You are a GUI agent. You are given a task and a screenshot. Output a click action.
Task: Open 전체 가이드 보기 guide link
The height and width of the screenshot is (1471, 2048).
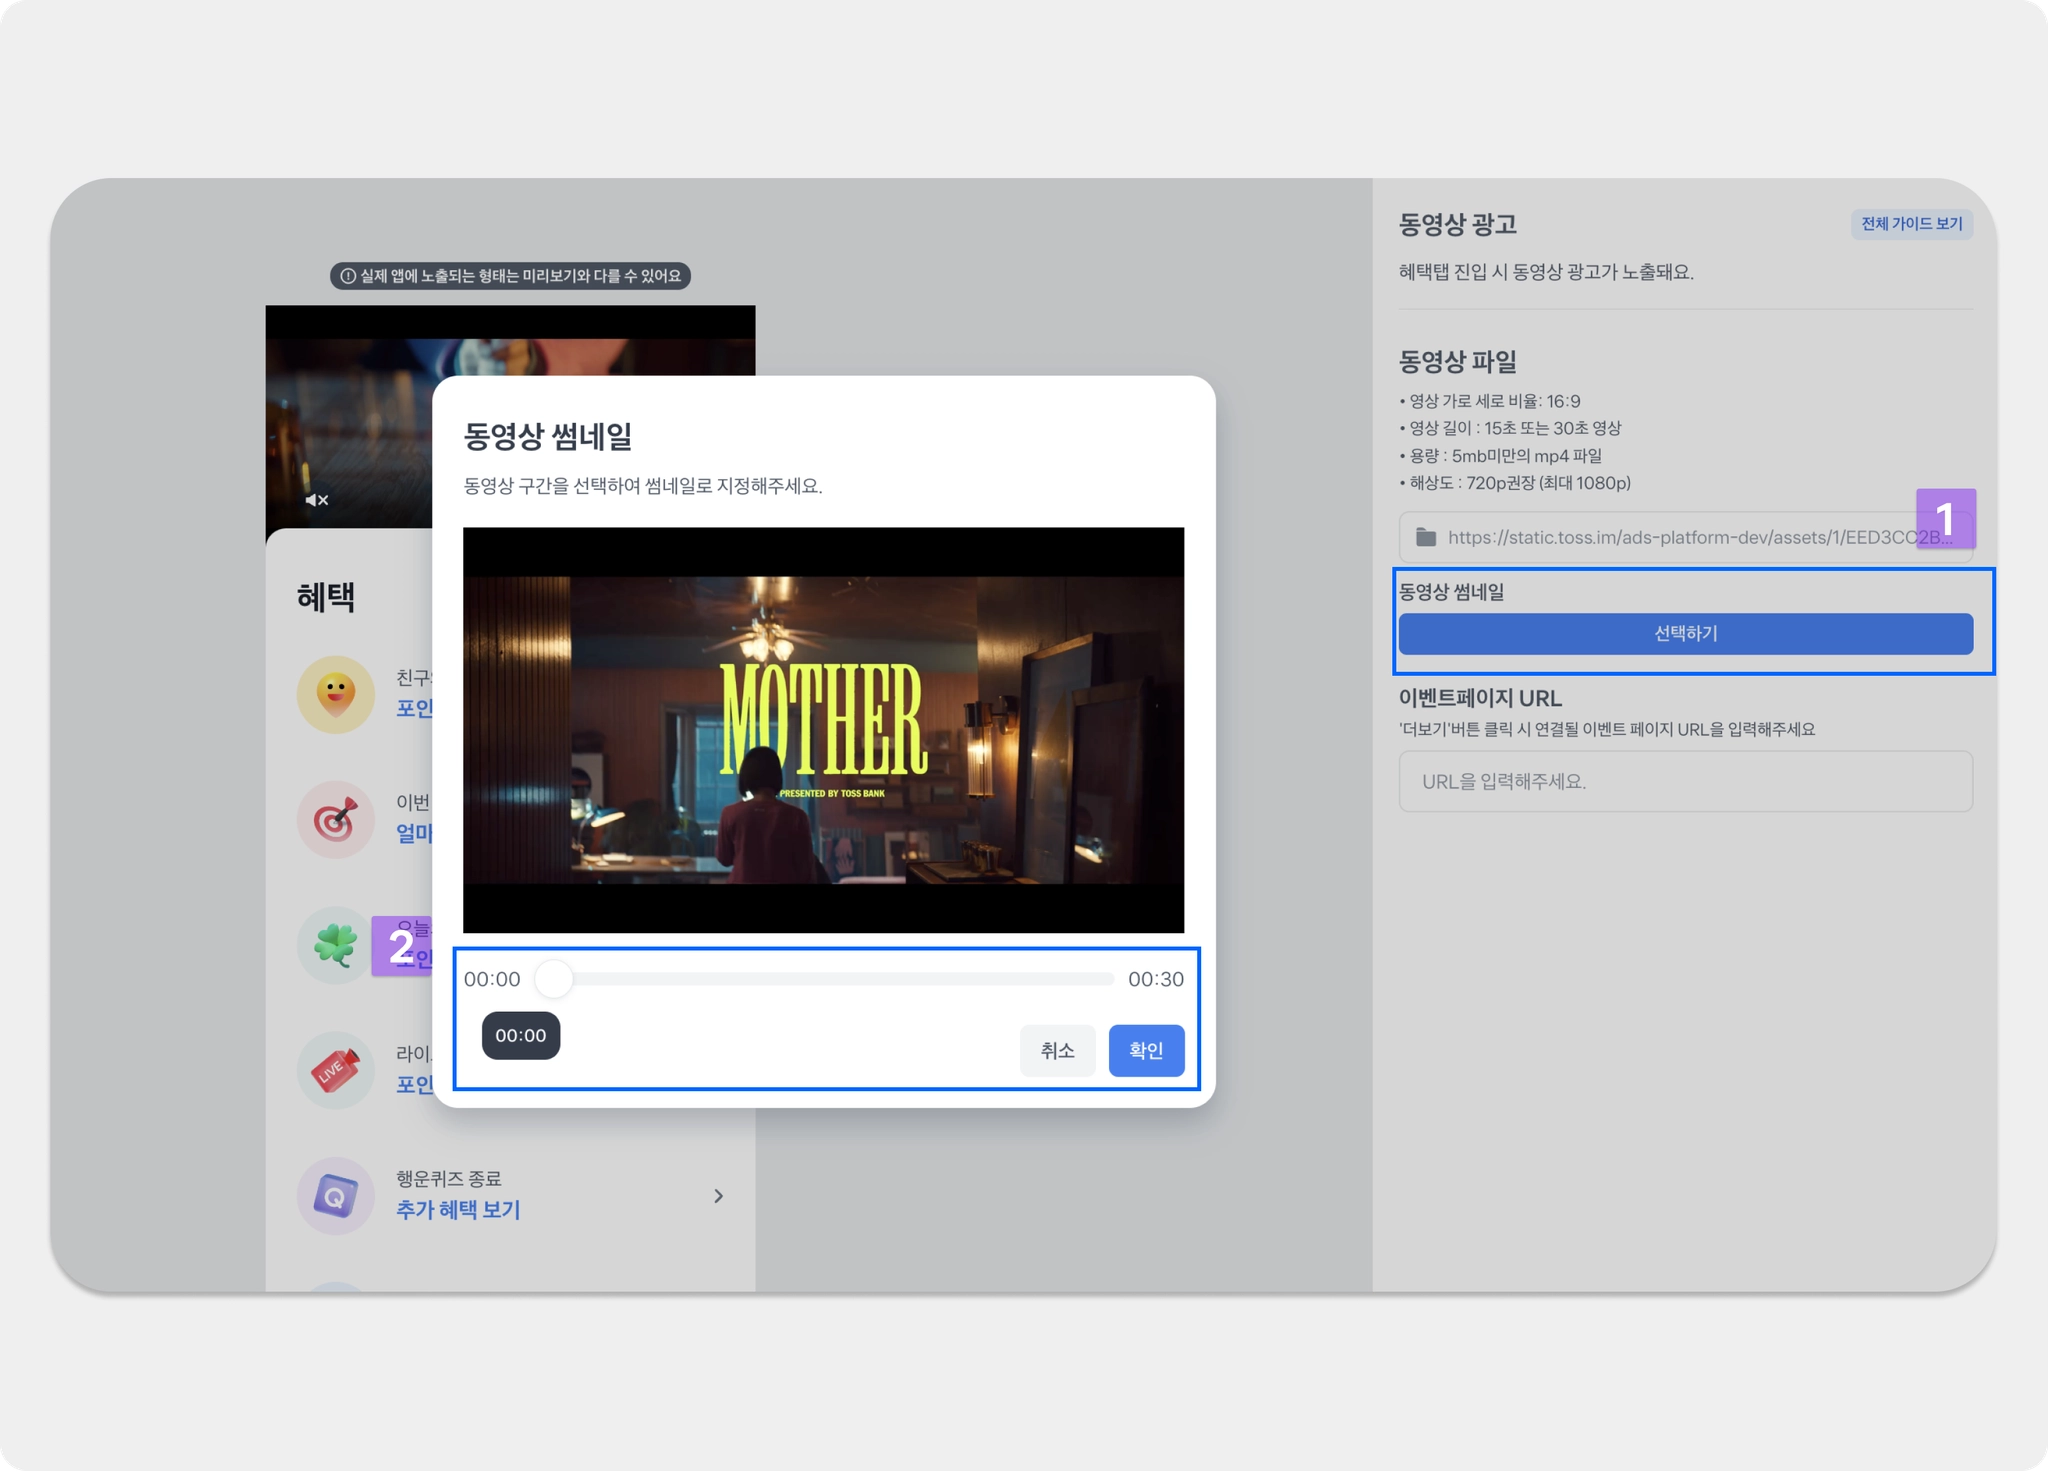point(1910,224)
